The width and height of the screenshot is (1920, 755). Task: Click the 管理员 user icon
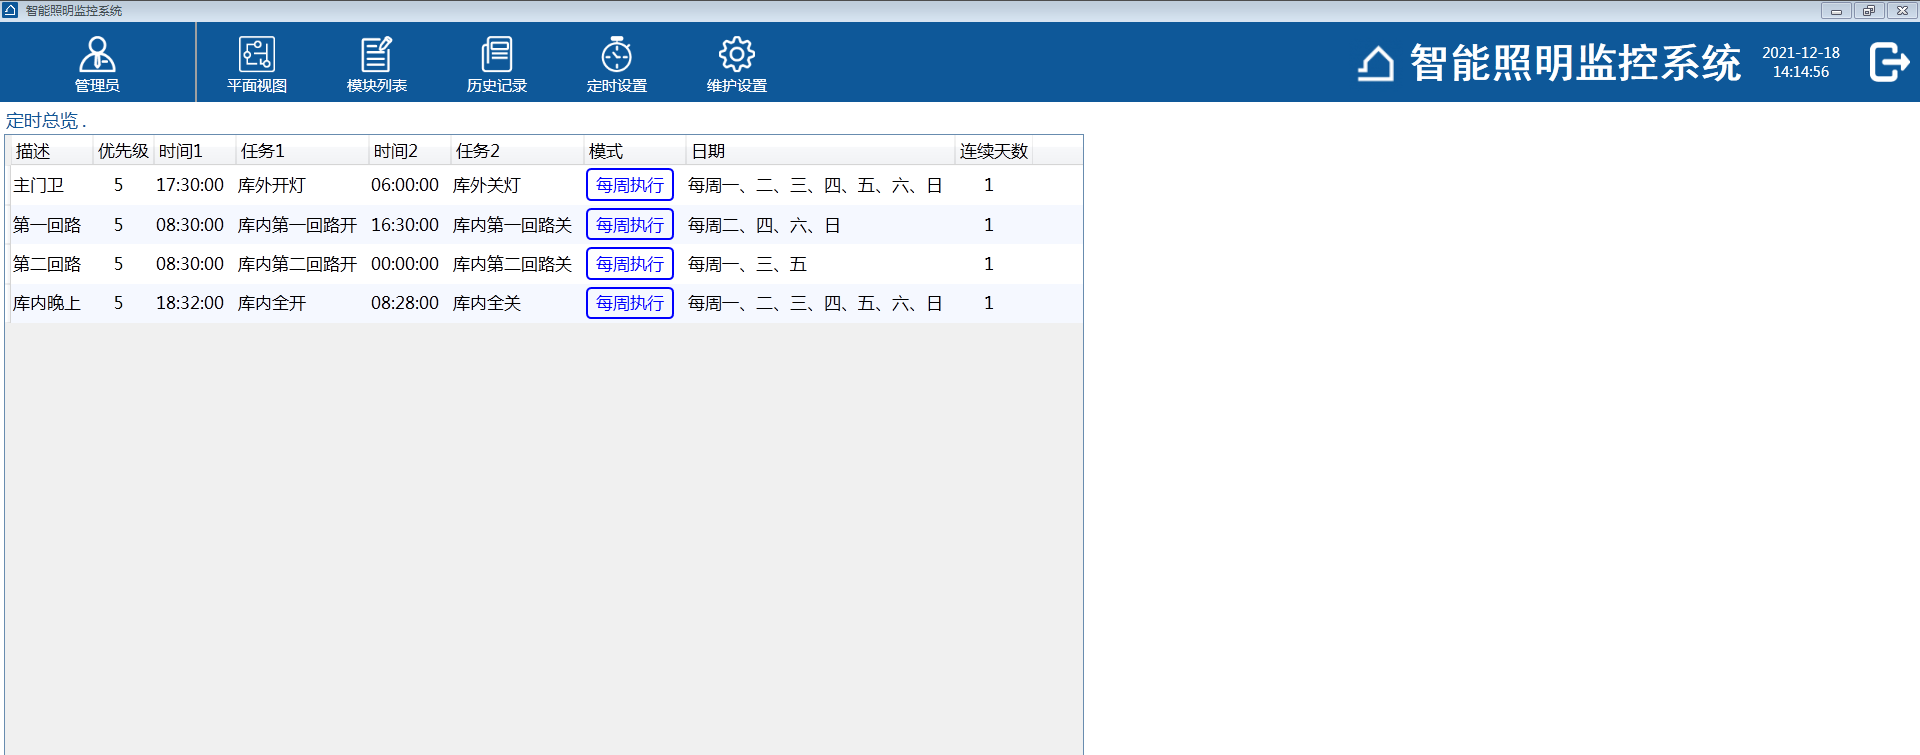tap(97, 63)
